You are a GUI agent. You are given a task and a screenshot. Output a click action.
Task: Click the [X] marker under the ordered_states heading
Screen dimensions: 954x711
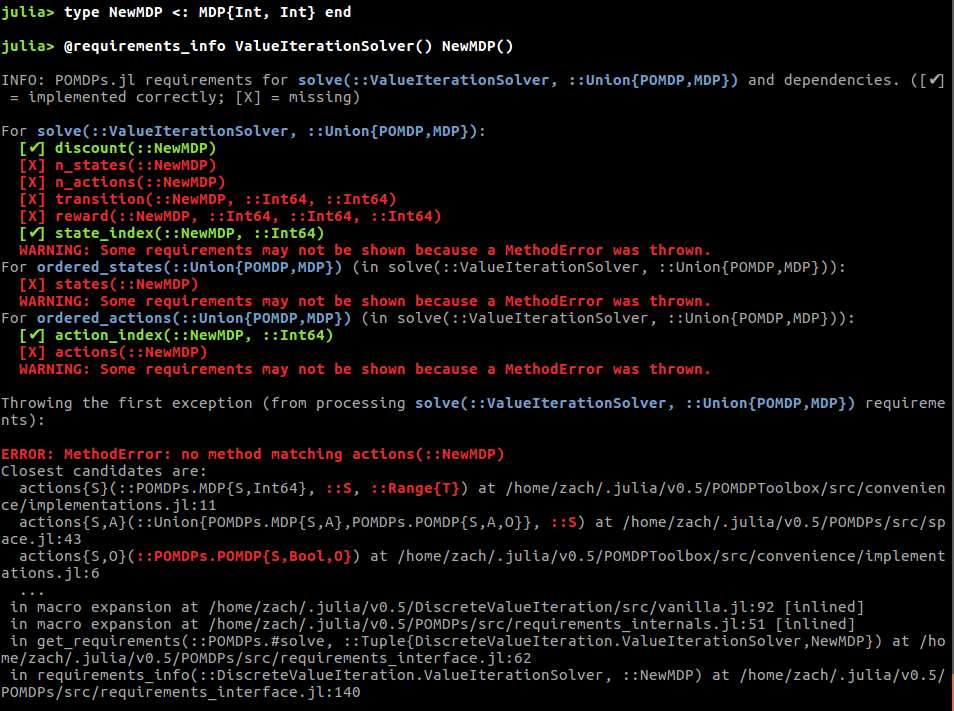[32, 284]
